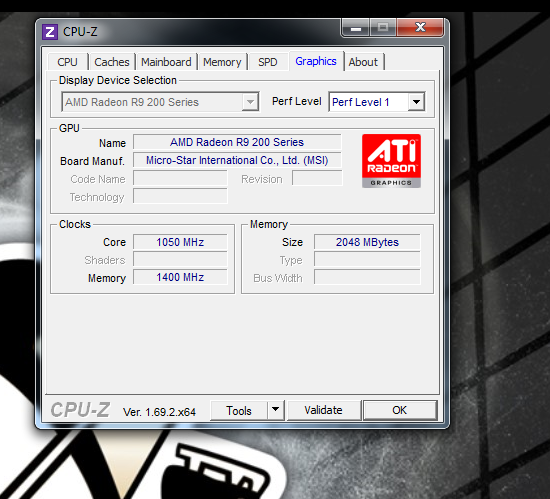Click the arrow next to Tools button

pos(276,410)
